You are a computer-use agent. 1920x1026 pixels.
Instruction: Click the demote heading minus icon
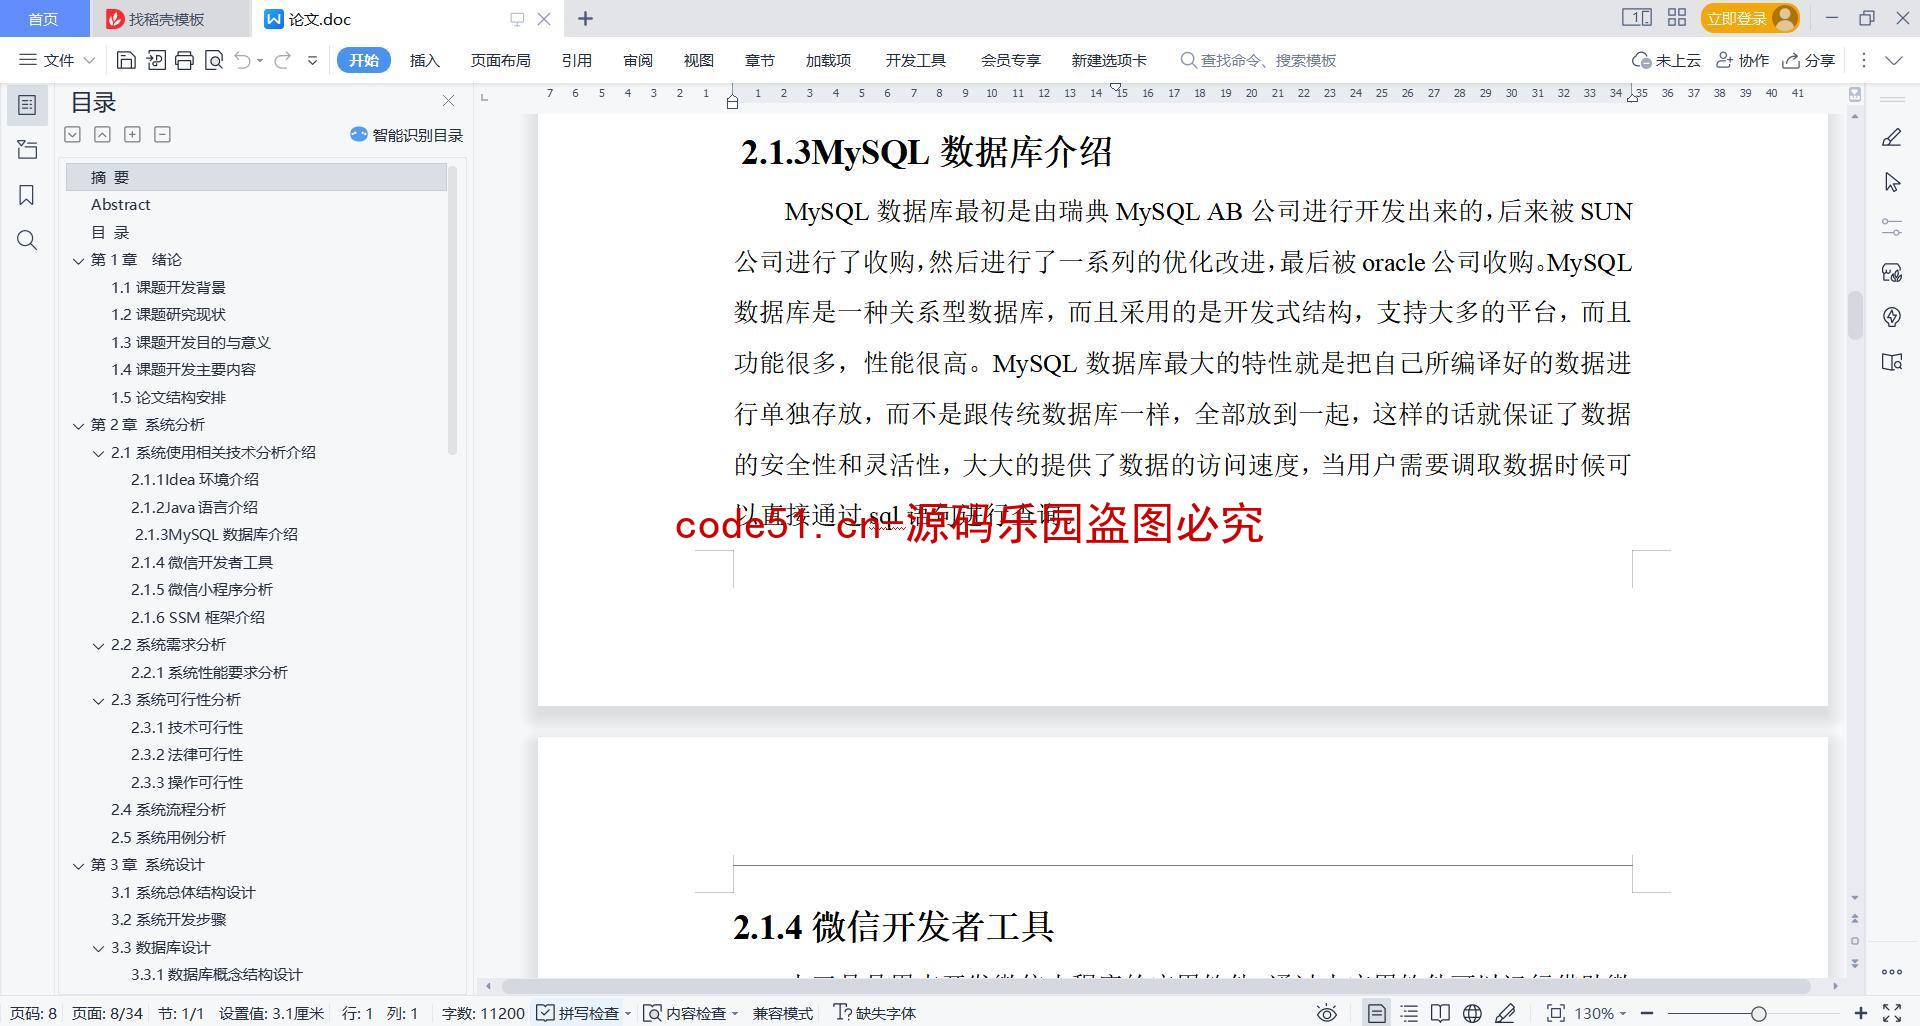162,134
